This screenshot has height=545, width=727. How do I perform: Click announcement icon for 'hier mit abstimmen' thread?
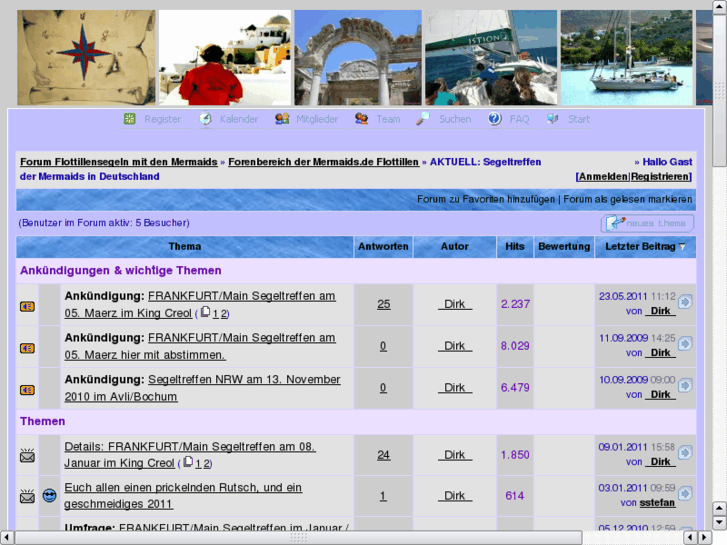coord(27,348)
